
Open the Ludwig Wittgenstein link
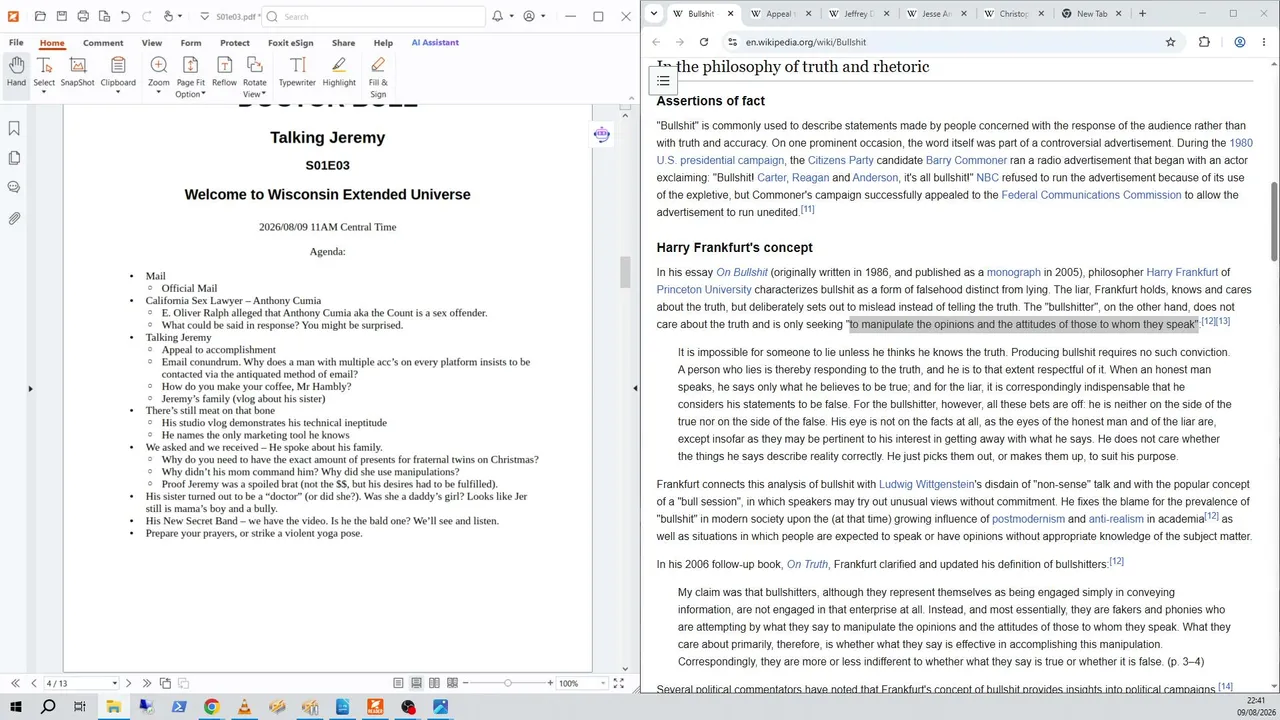tap(926, 484)
